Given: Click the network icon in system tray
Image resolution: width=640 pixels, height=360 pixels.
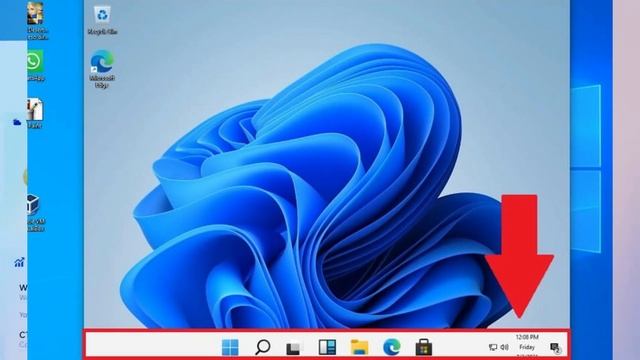Looking at the screenshot, I should (493, 347).
